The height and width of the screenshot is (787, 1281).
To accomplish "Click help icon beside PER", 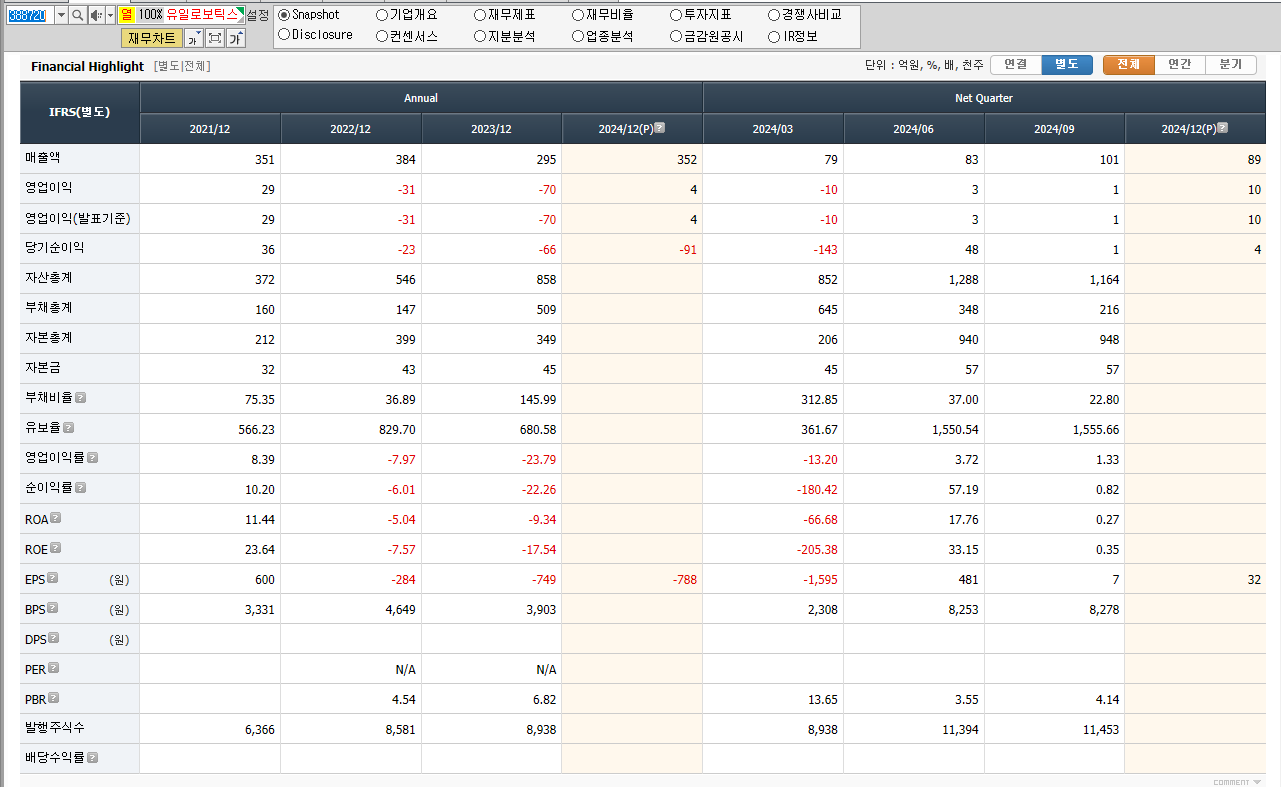I will click(x=54, y=667).
